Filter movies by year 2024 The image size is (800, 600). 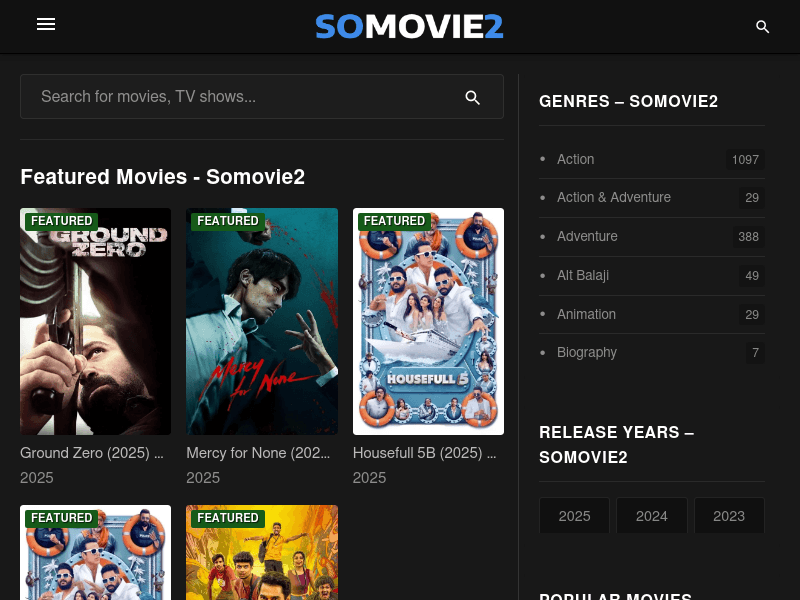[x=651, y=516]
